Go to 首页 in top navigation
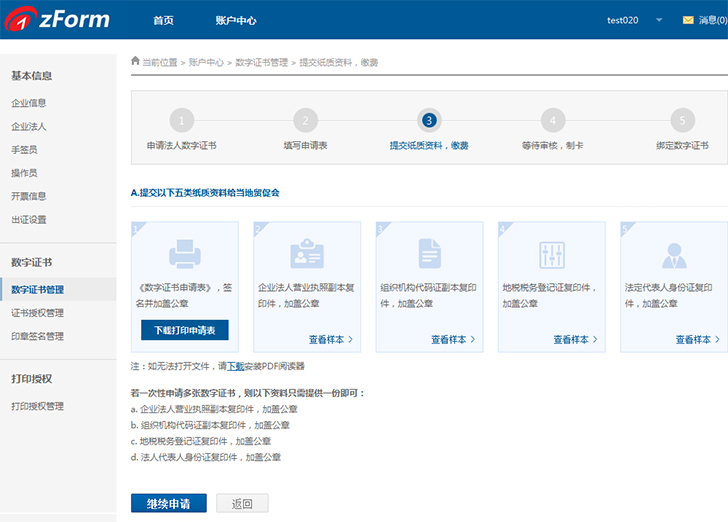This screenshot has height=522, width=728. (x=163, y=20)
